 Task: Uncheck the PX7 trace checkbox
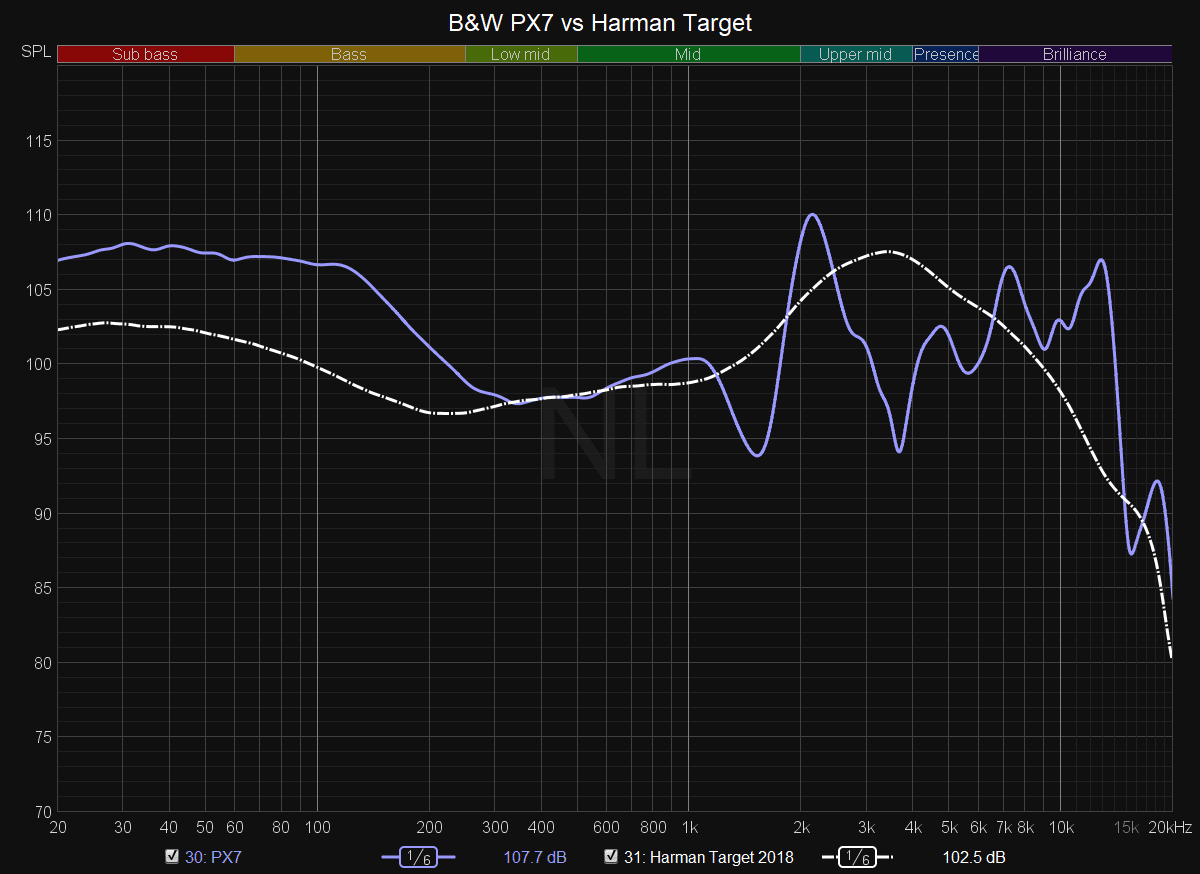pyautogui.click(x=173, y=857)
